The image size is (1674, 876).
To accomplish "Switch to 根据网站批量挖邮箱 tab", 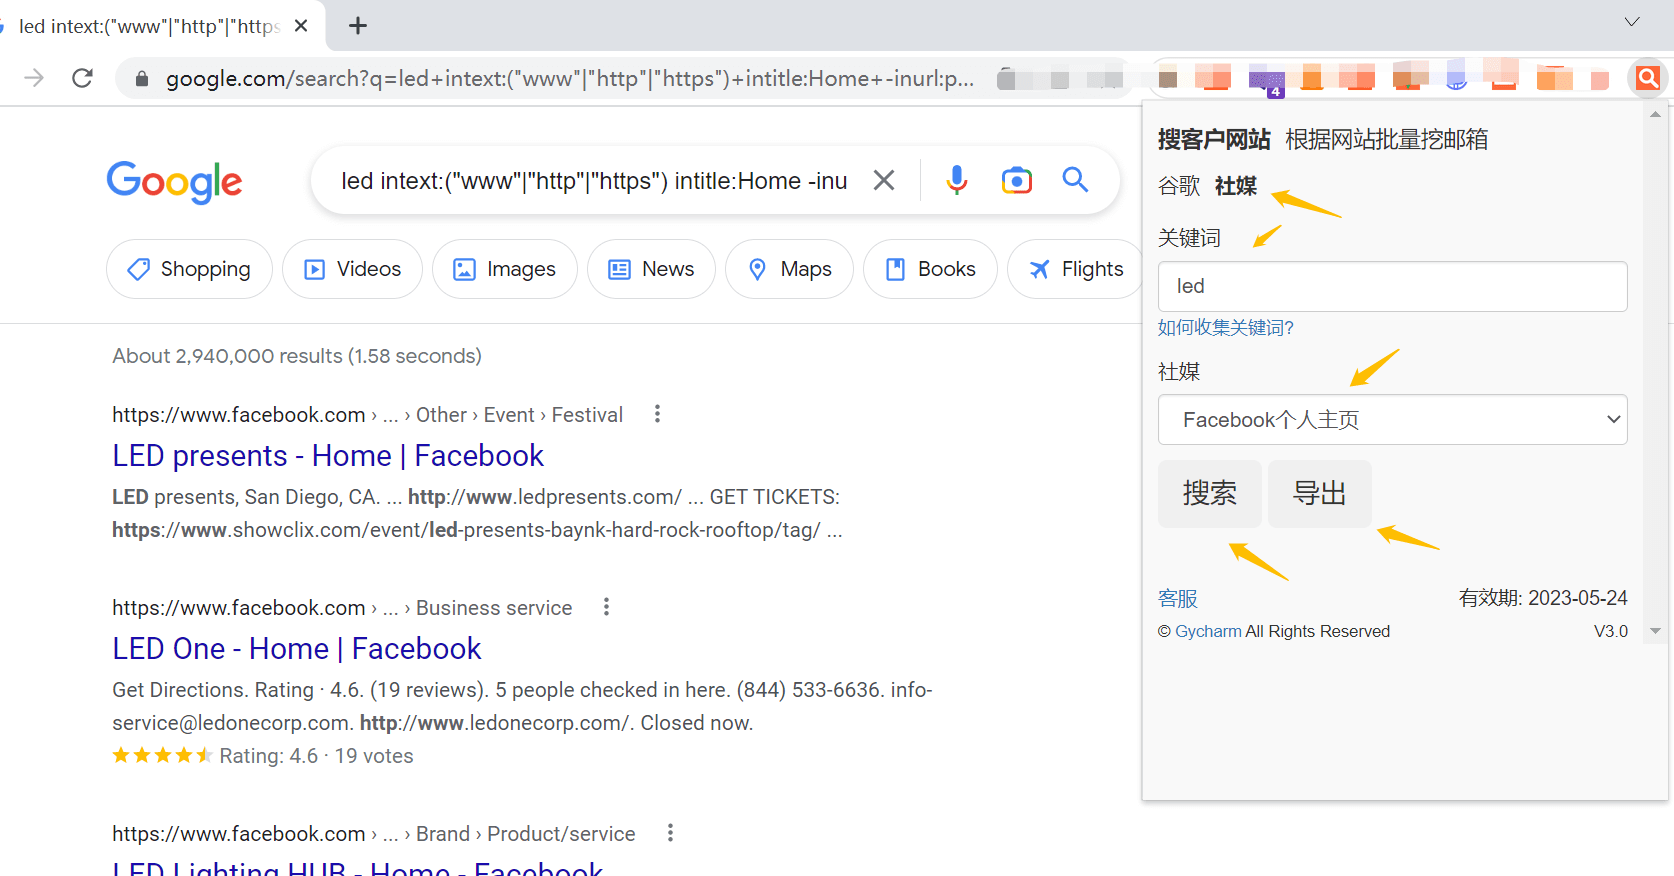I will coord(1387,139).
